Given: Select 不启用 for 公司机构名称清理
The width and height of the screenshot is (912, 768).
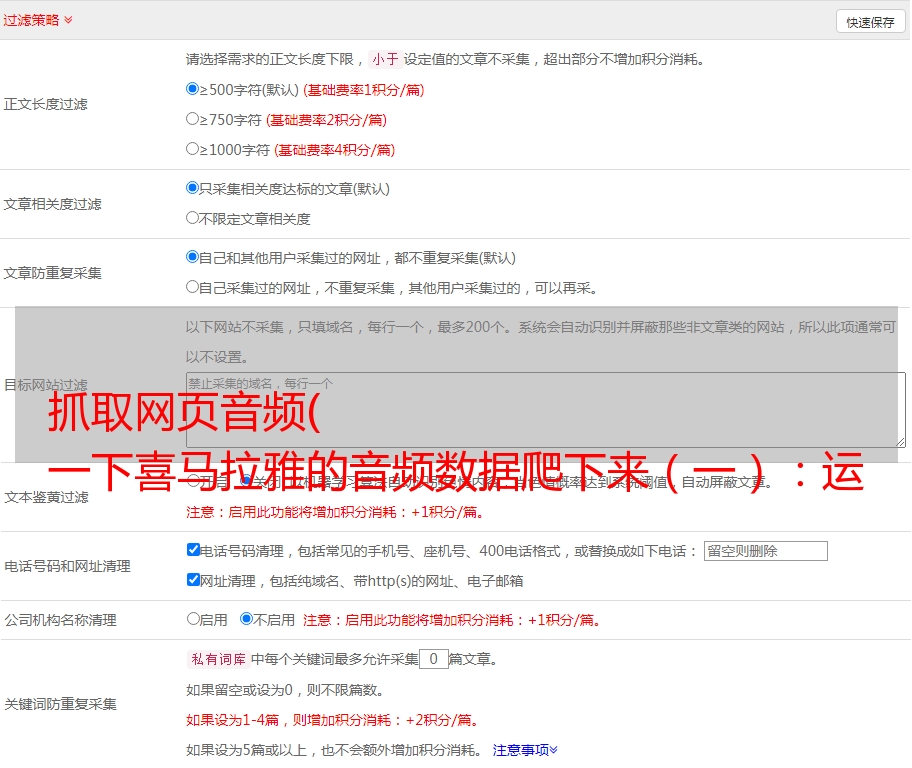Looking at the screenshot, I should 246,618.
